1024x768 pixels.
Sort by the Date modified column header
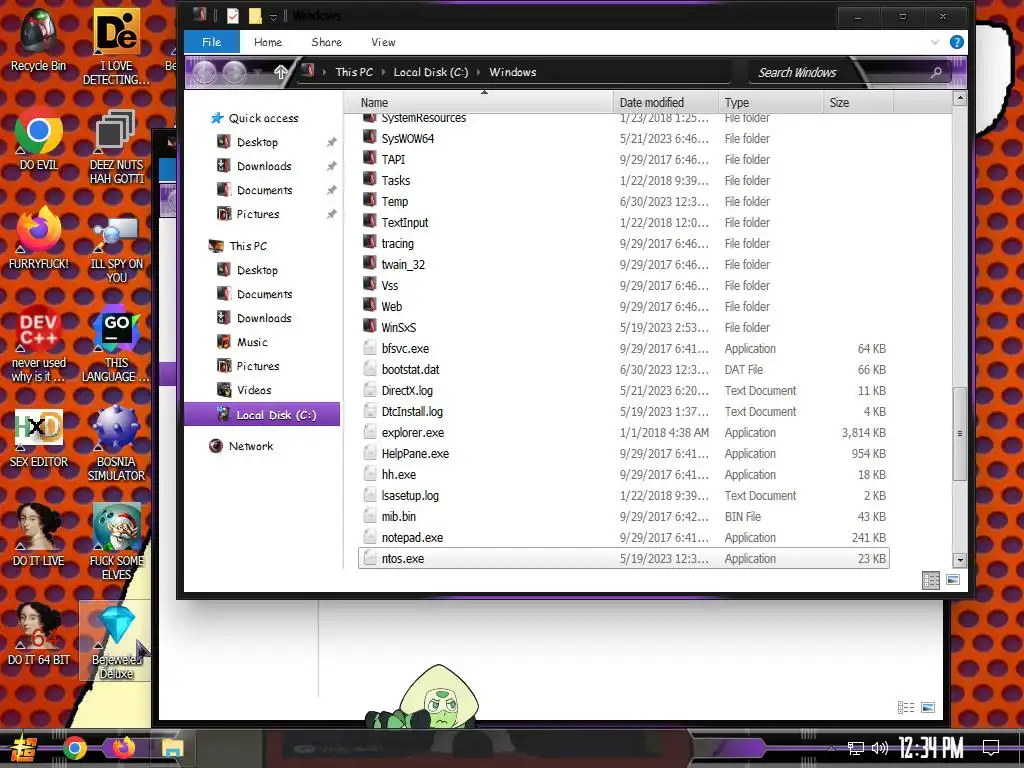(x=665, y=103)
